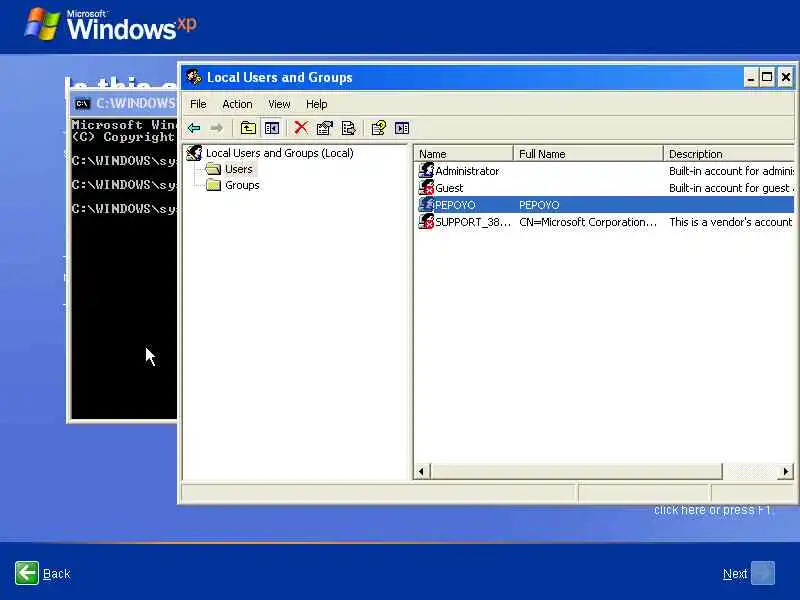Click the Local Users and Groups title icon

click(194, 77)
